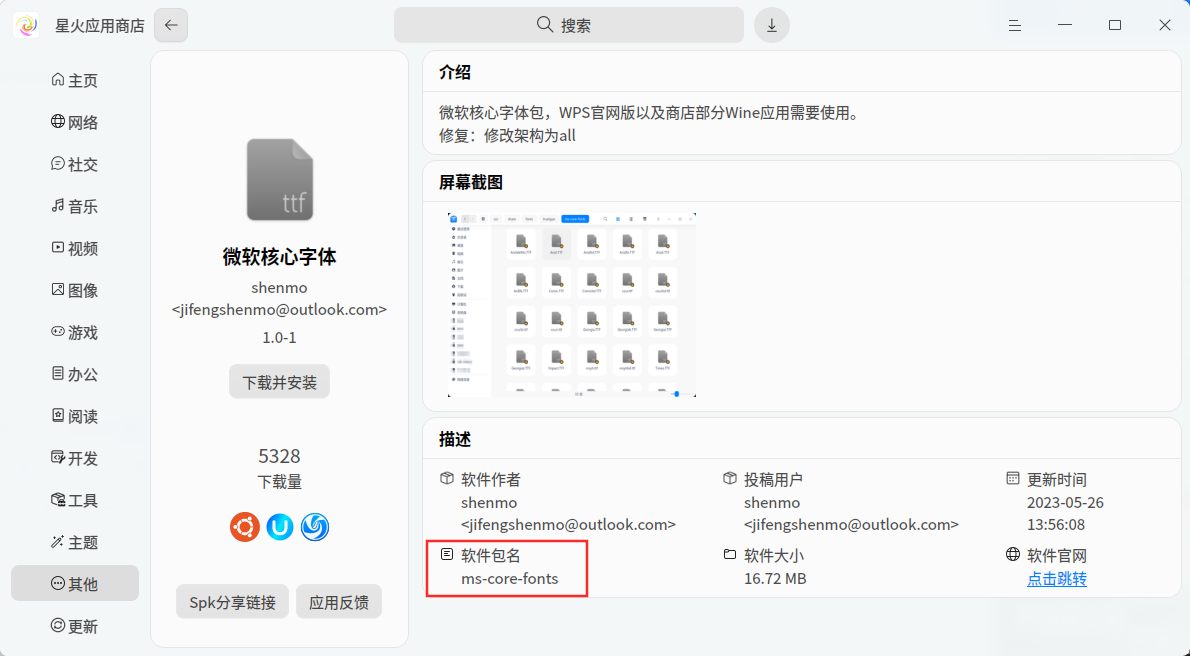Click the 16.72 MB size value

[775, 579]
